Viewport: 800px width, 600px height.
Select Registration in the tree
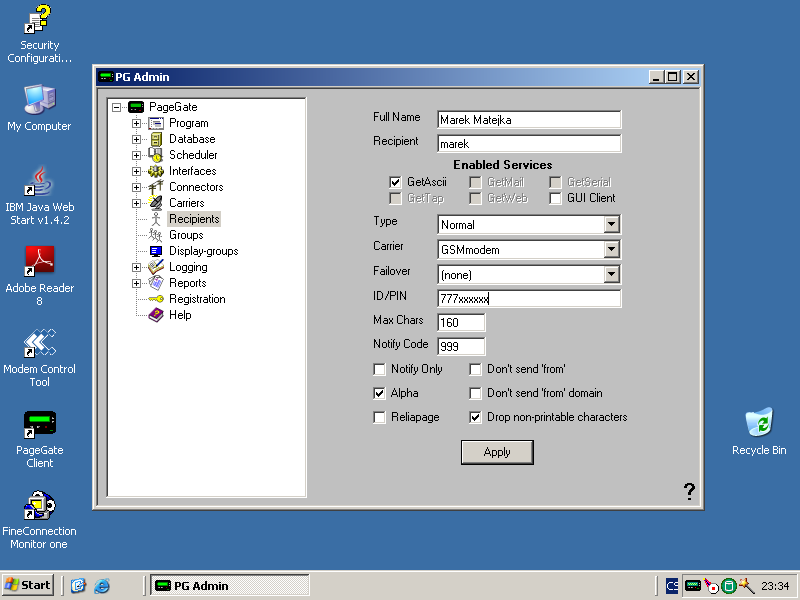click(x=197, y=299)
